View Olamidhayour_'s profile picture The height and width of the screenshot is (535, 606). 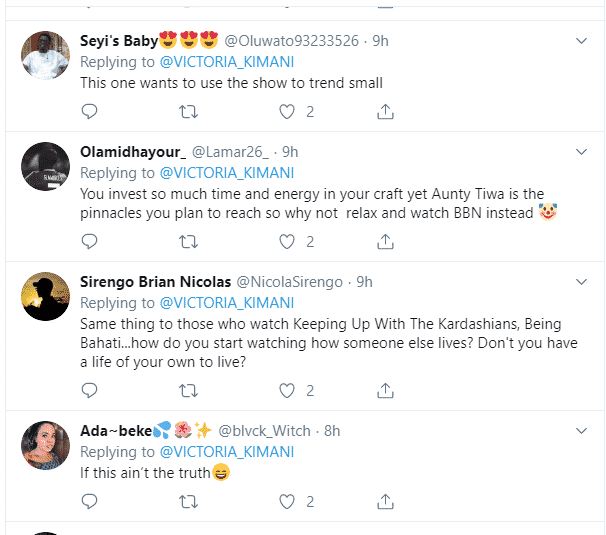coord(46,166)
